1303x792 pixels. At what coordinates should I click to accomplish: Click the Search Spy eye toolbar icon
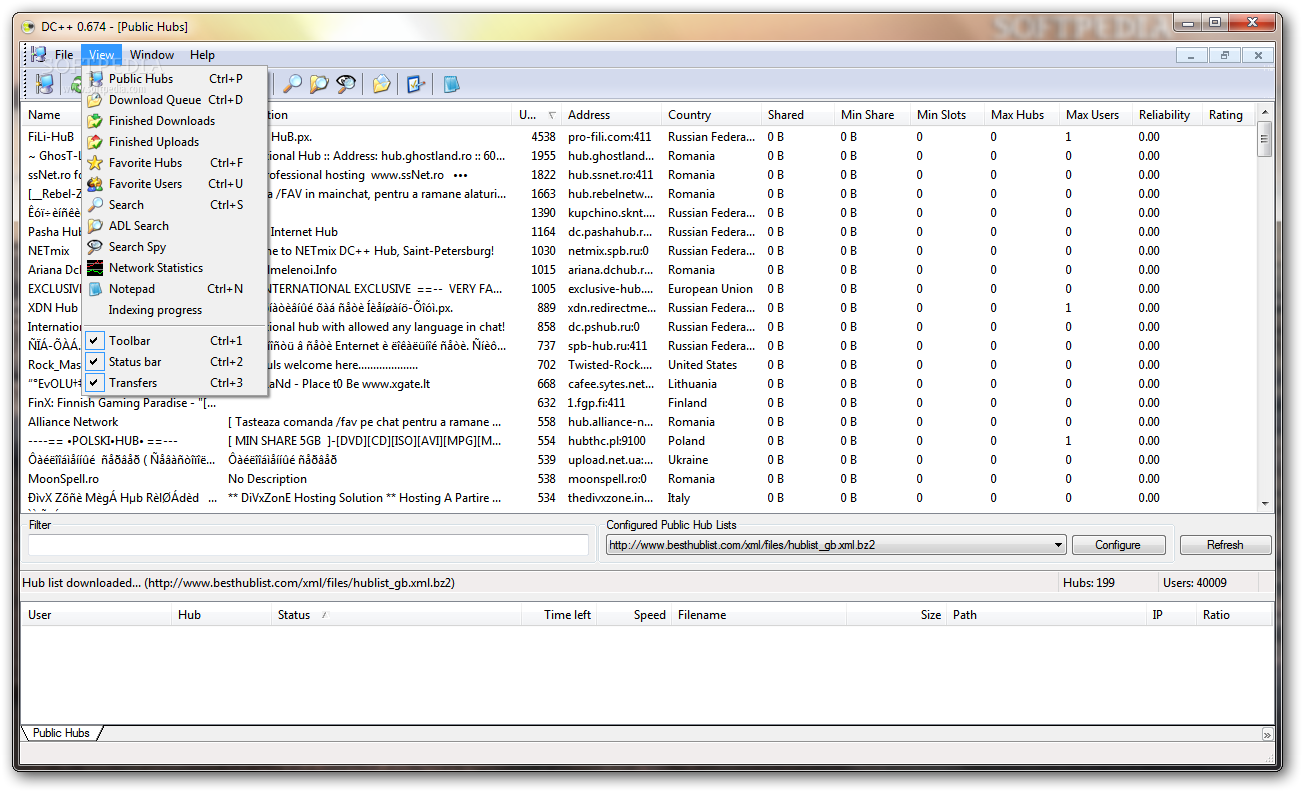346,85
